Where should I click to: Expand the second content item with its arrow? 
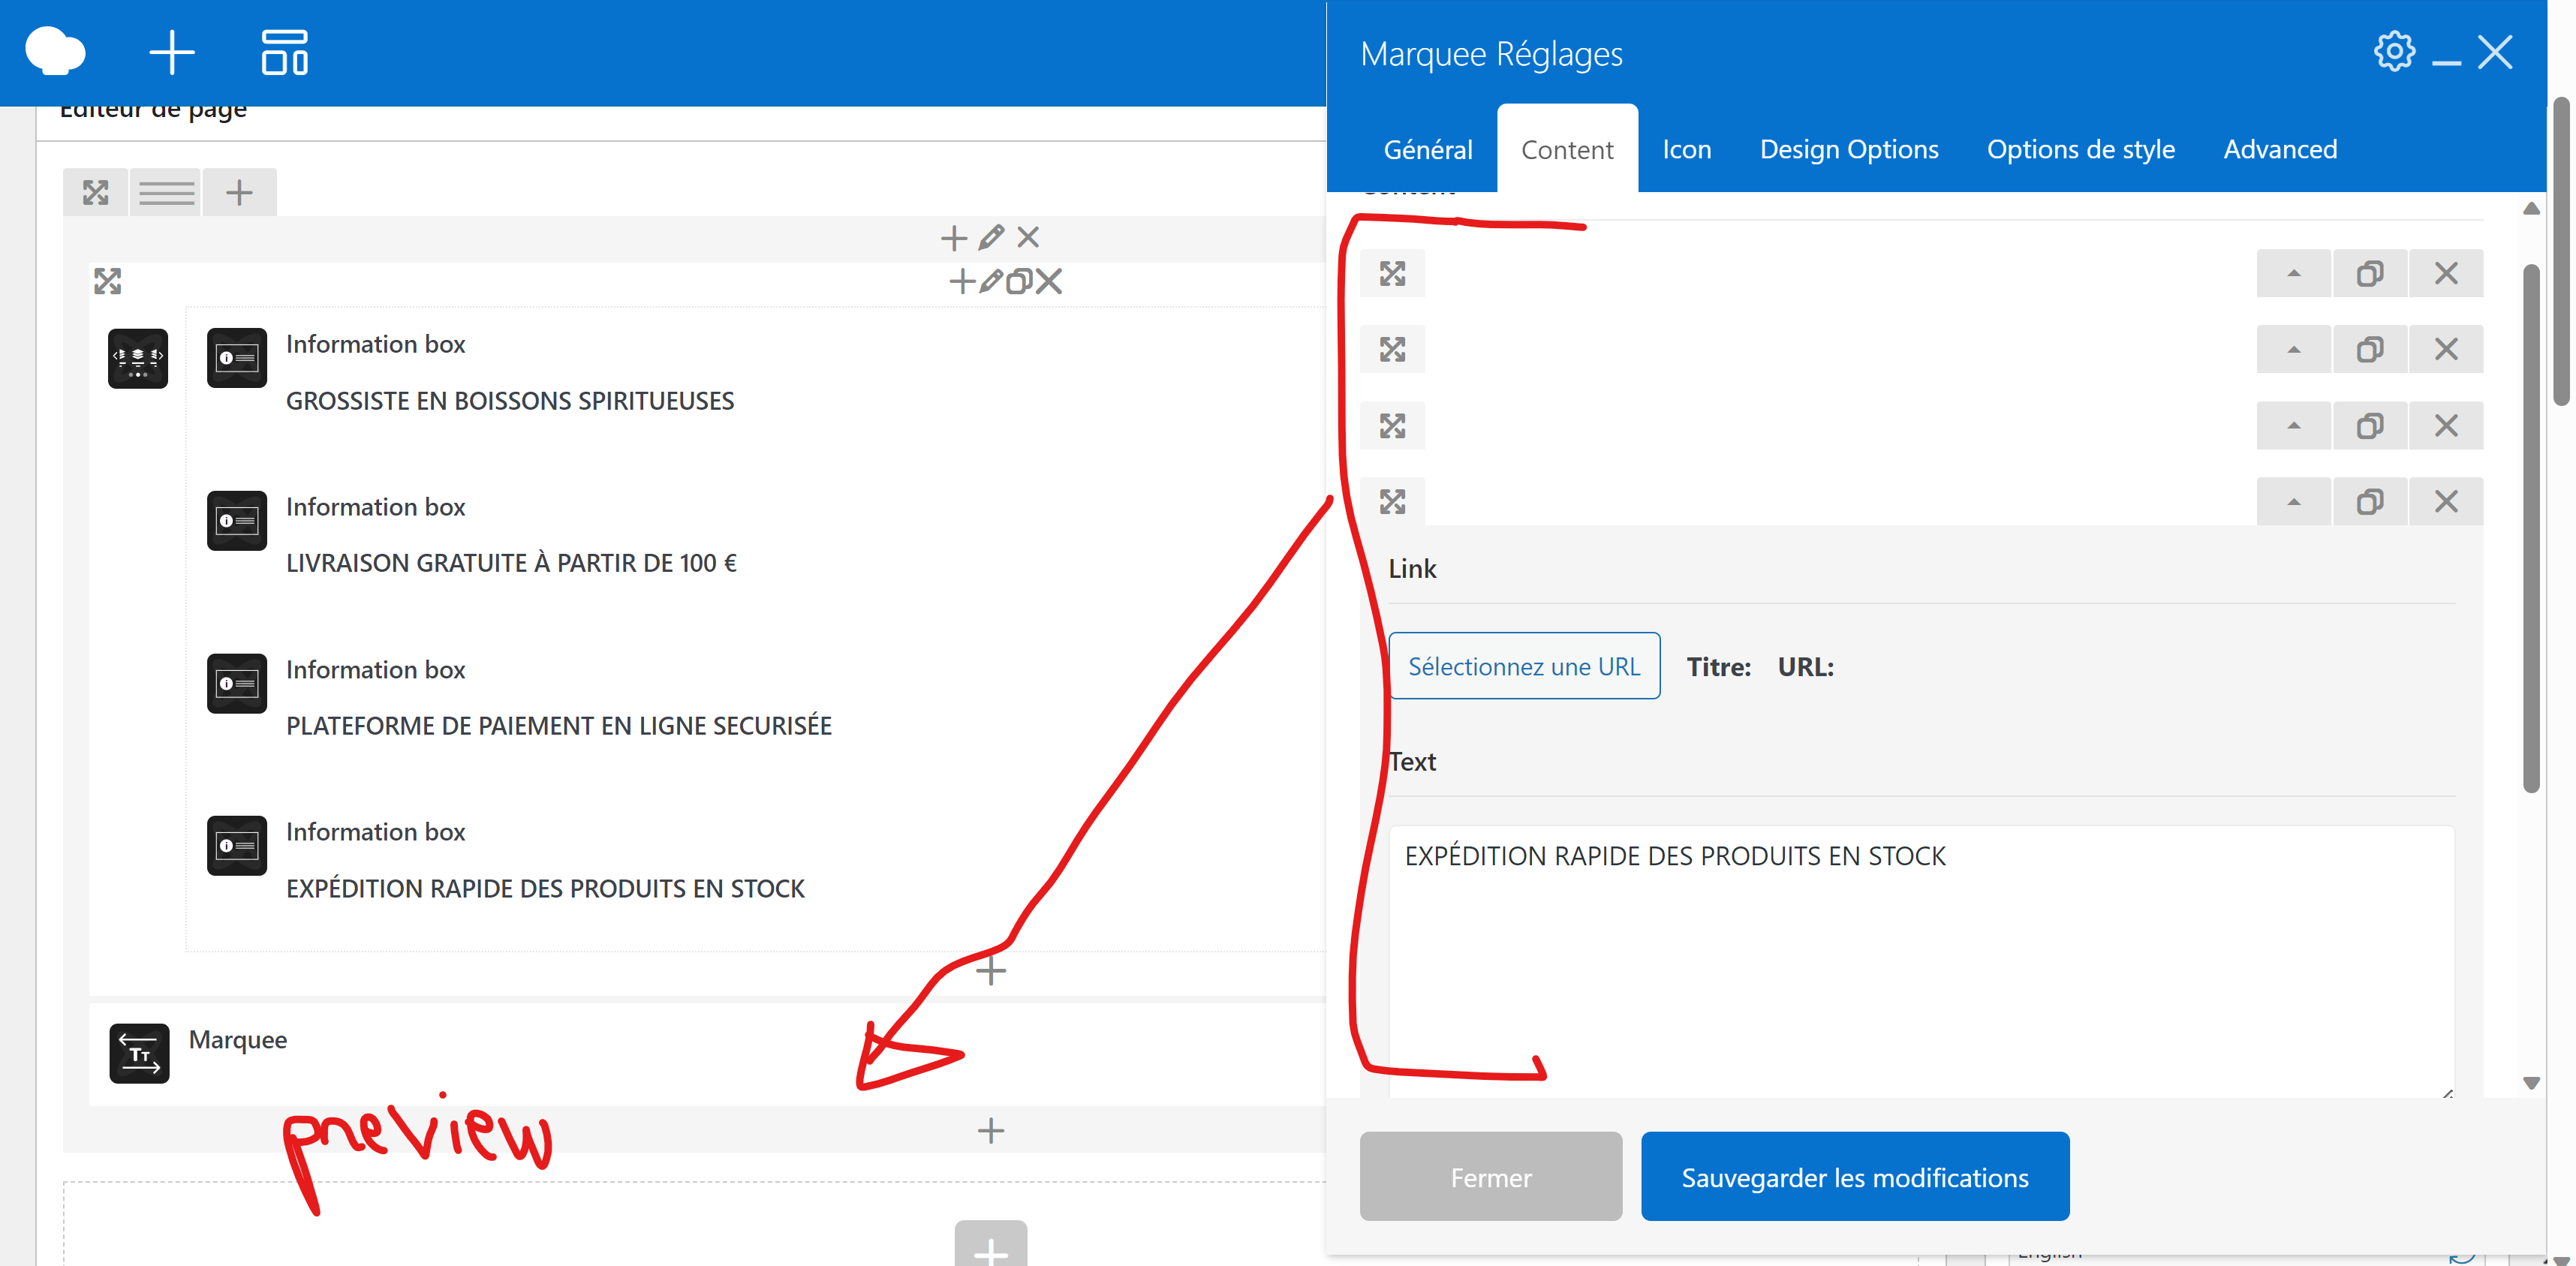[x=2294, y=349]
